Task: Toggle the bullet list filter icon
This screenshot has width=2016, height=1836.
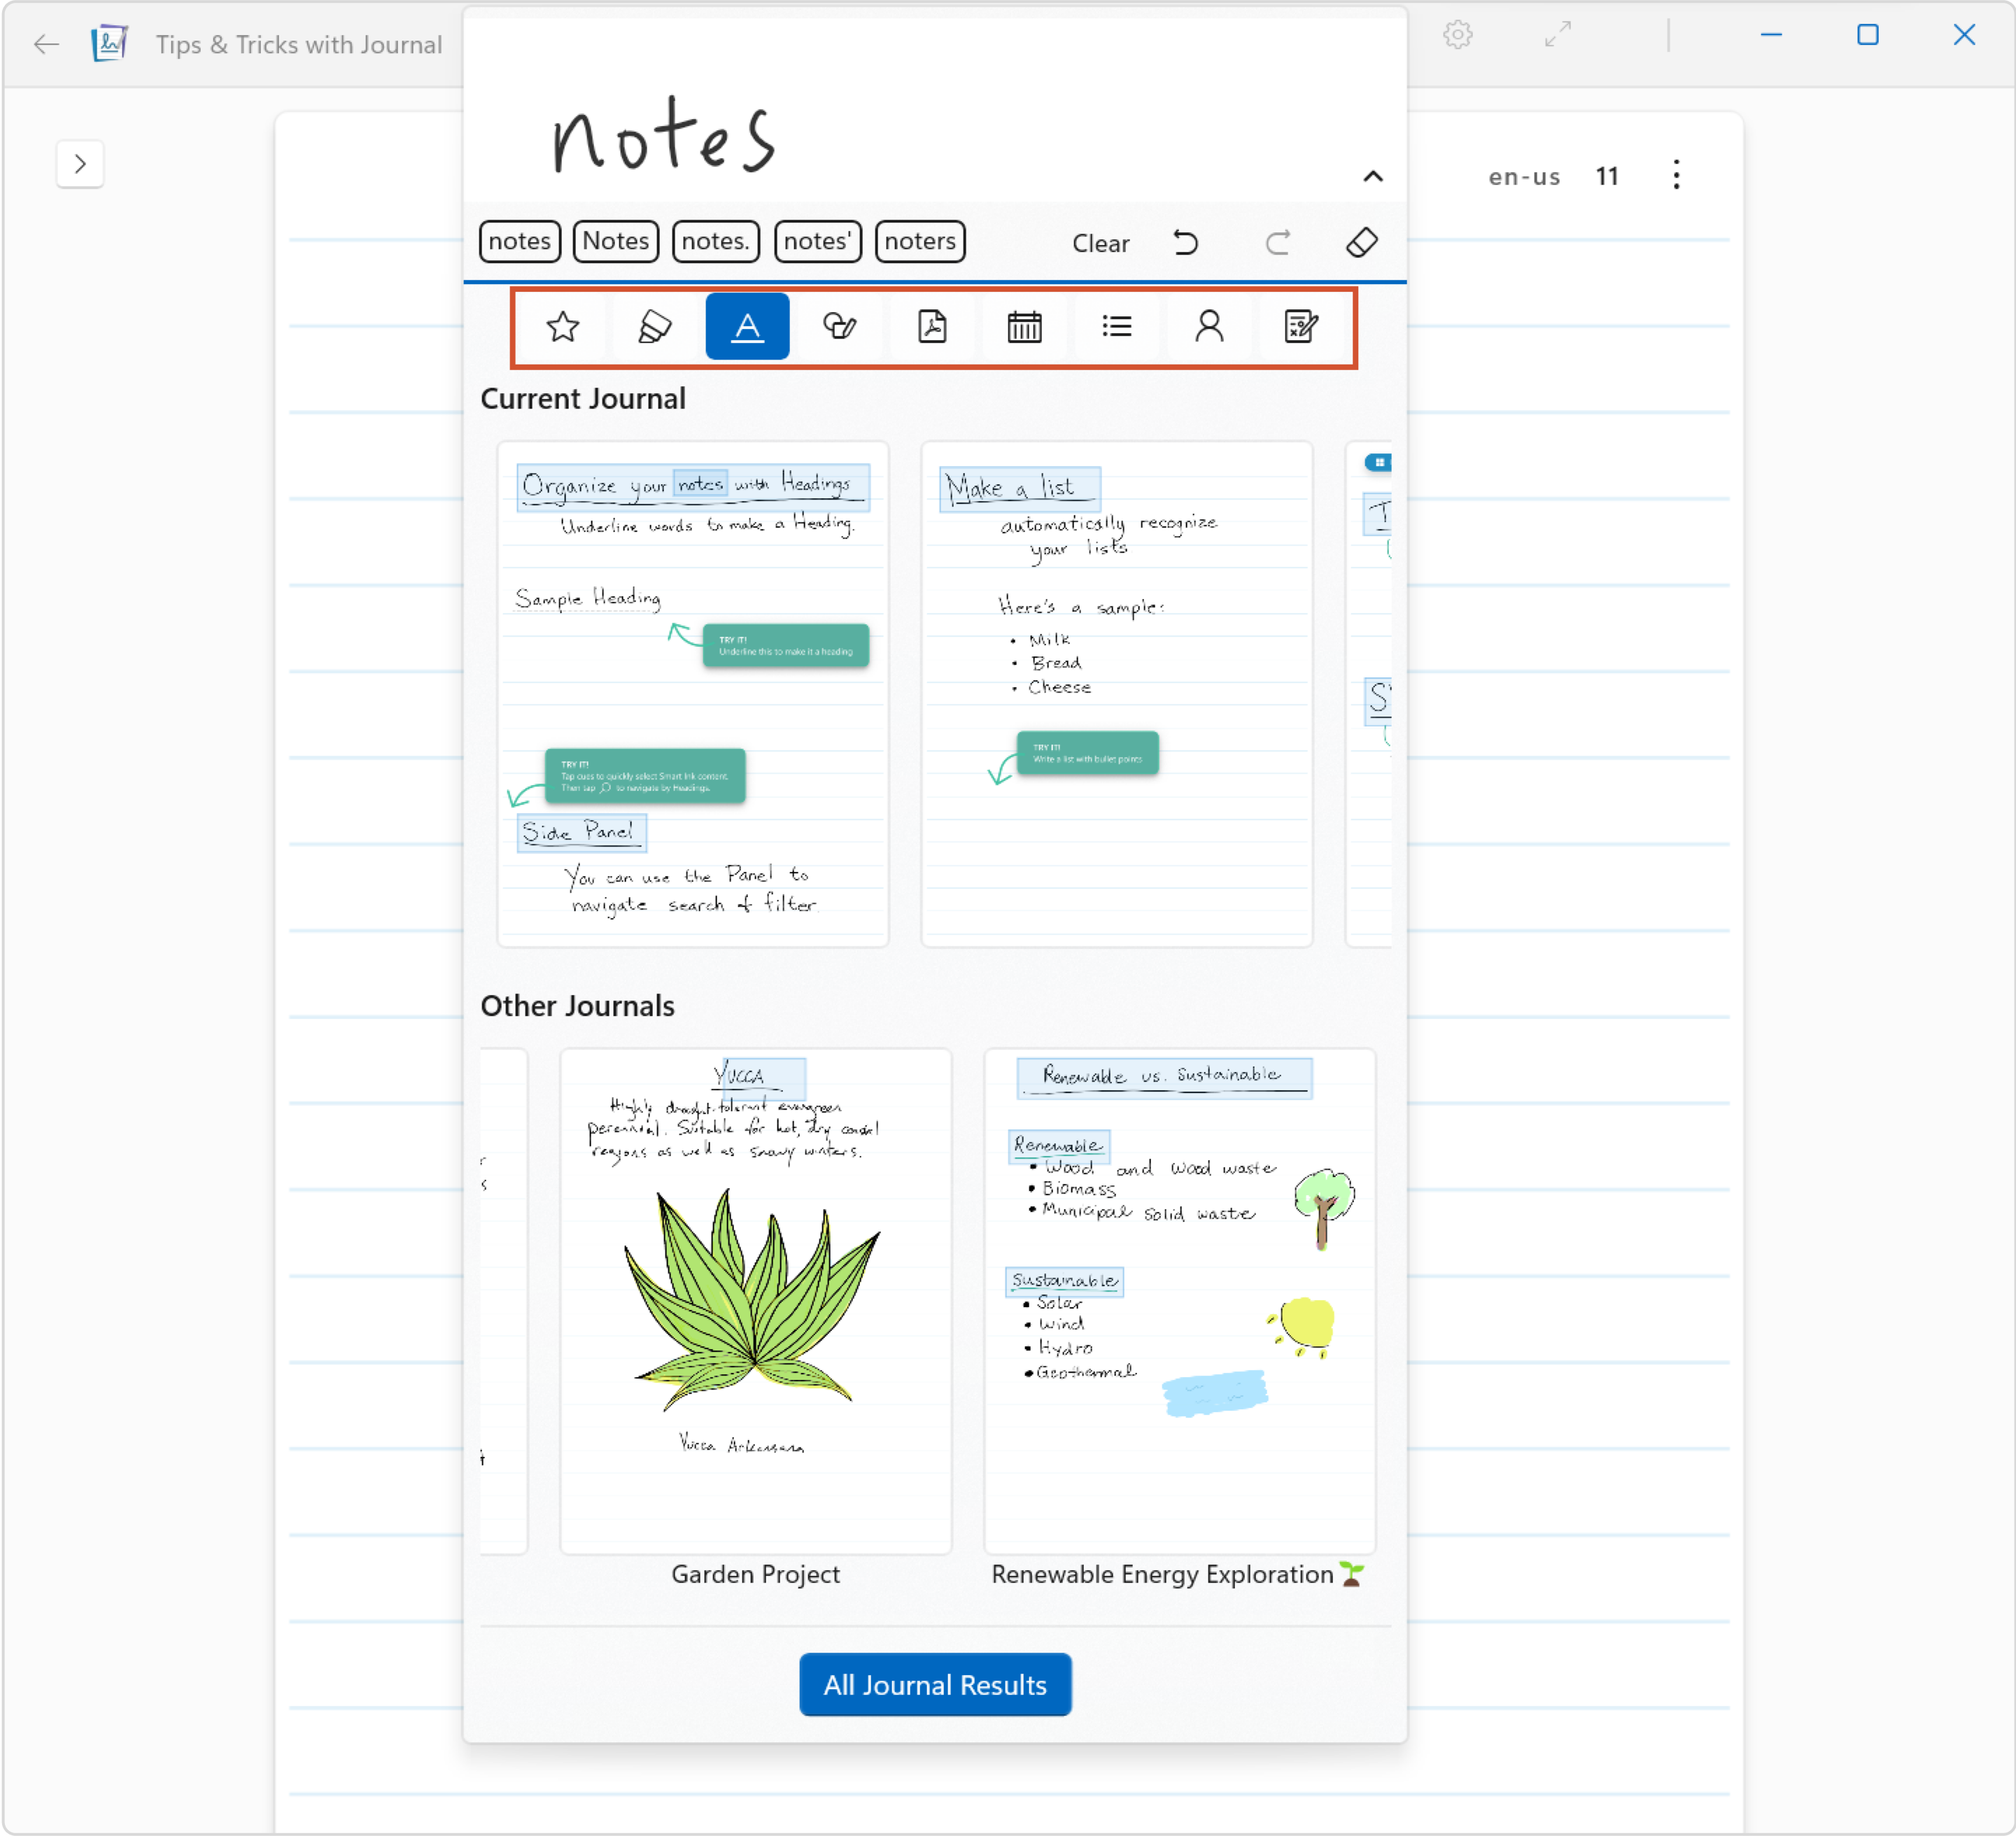Action: pyautogui.click(x=1116, y=326)
